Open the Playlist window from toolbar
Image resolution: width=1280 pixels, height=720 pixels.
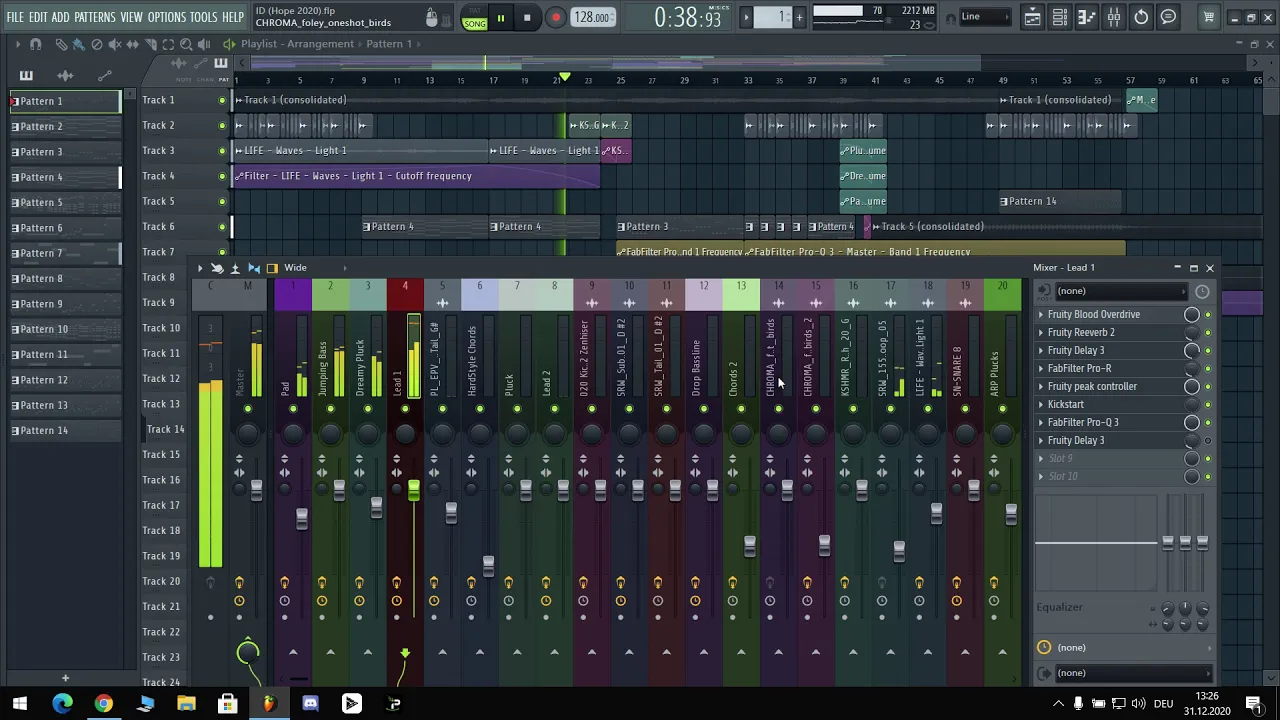(x=1032, y=17)
